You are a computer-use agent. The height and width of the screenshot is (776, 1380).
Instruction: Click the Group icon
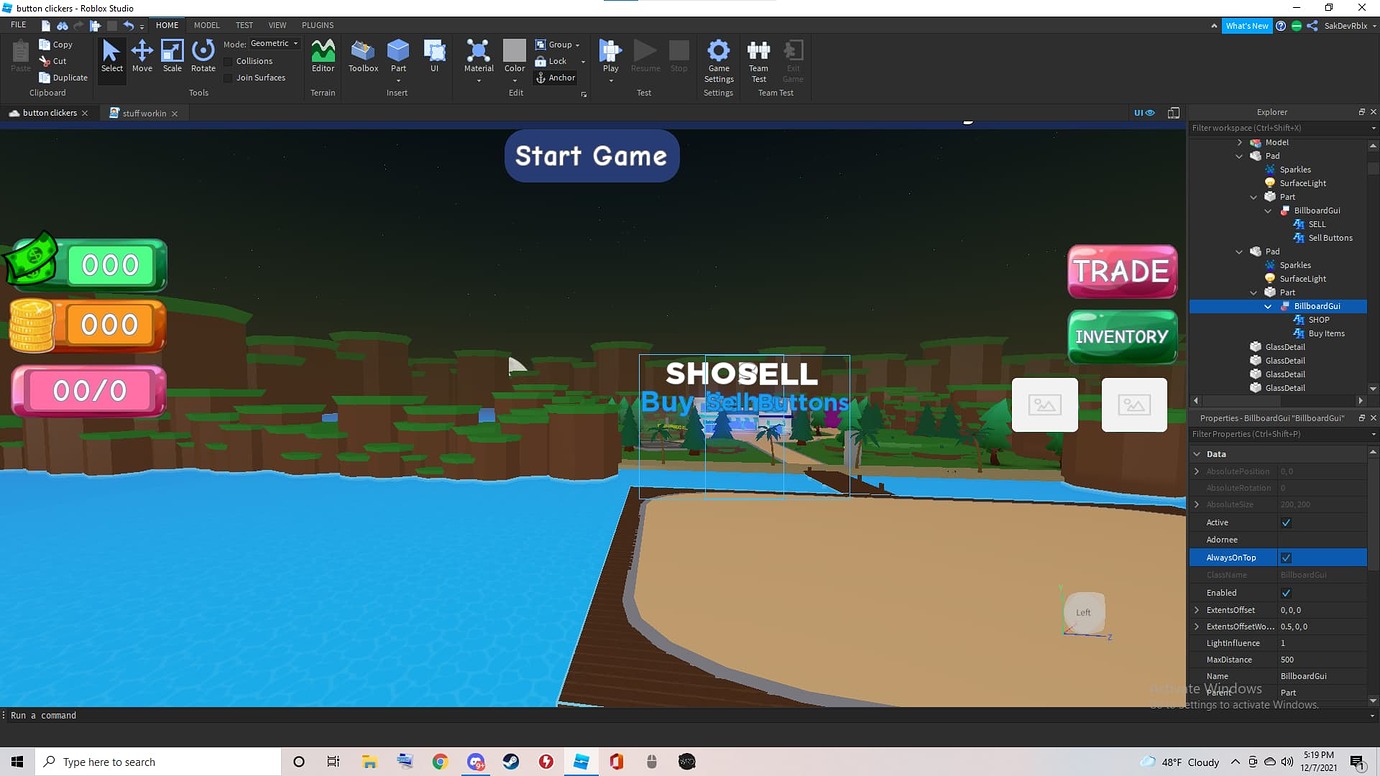pyautogui.click(x=541, y=44)
